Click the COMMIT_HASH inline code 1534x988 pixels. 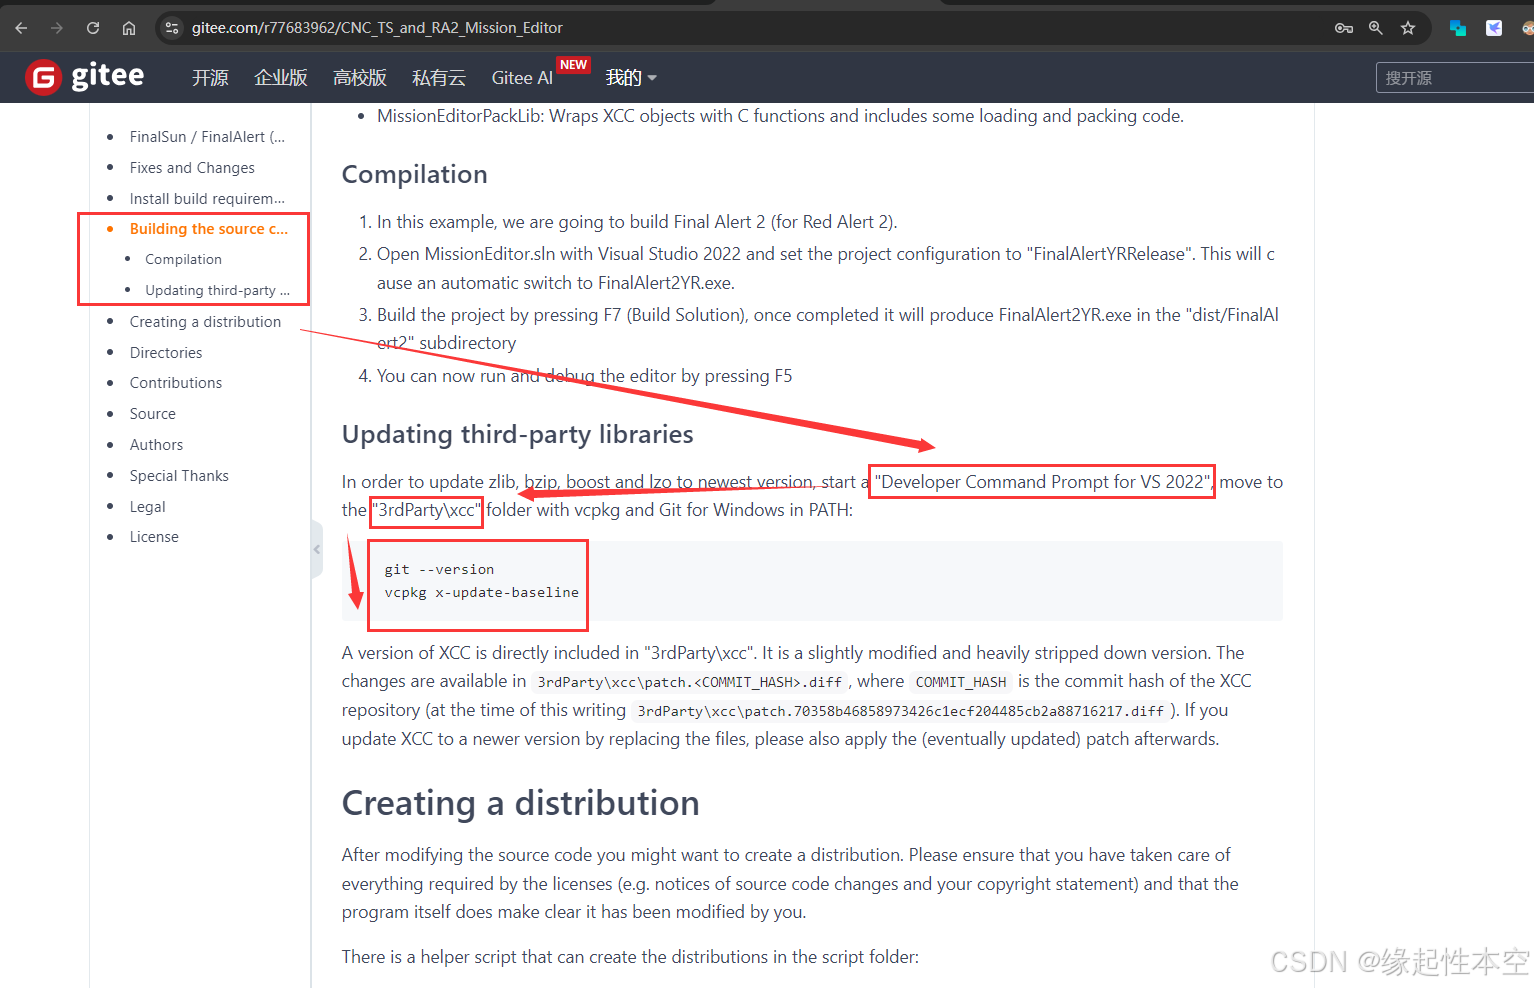[x=961, y=682]
